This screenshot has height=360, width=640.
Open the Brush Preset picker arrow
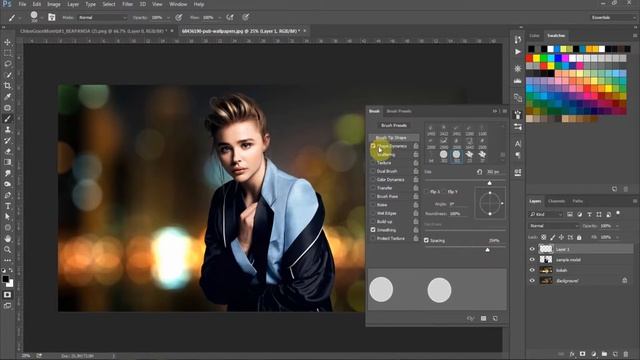tap(42, 18)
